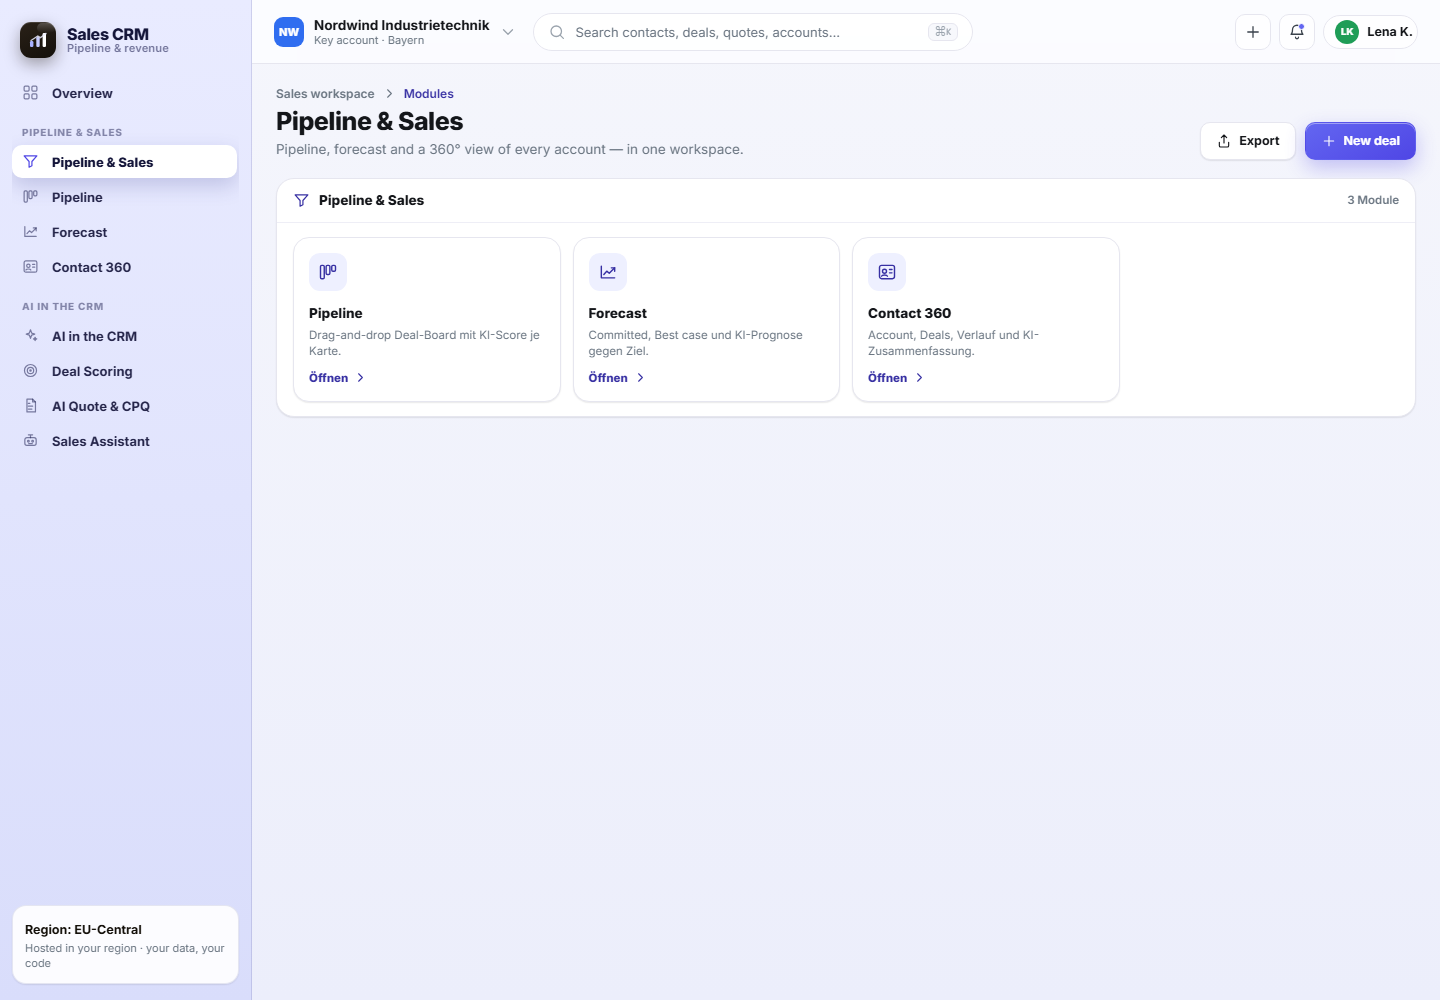Click the NW account avatar badge
Viewport: 1440px width, 1000px height.
coord(289,32)
